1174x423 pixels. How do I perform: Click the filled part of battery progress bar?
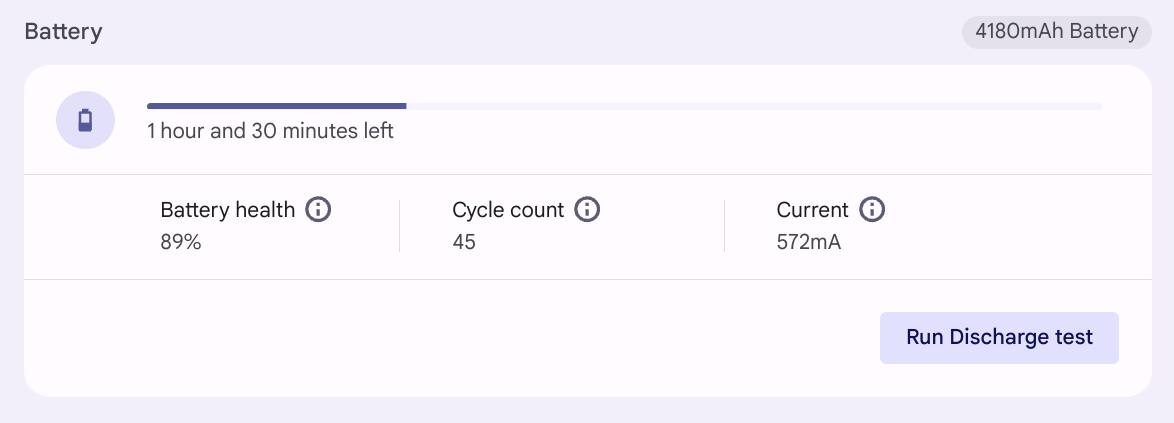tap(276, 105)
